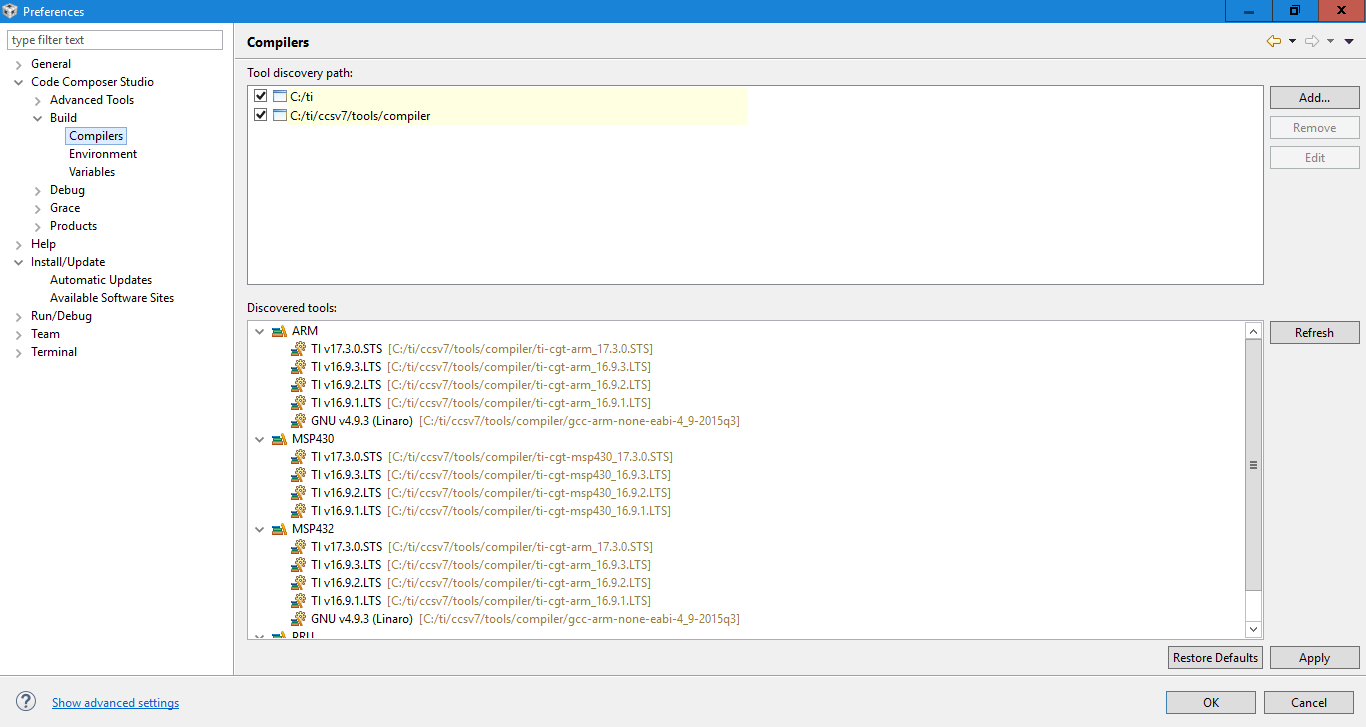The width and height of the screenshot is (1366, 727).
Task: Click tool icon of TI v16.9.1.LTS under MSP432
Action: (x=298, y=601)
